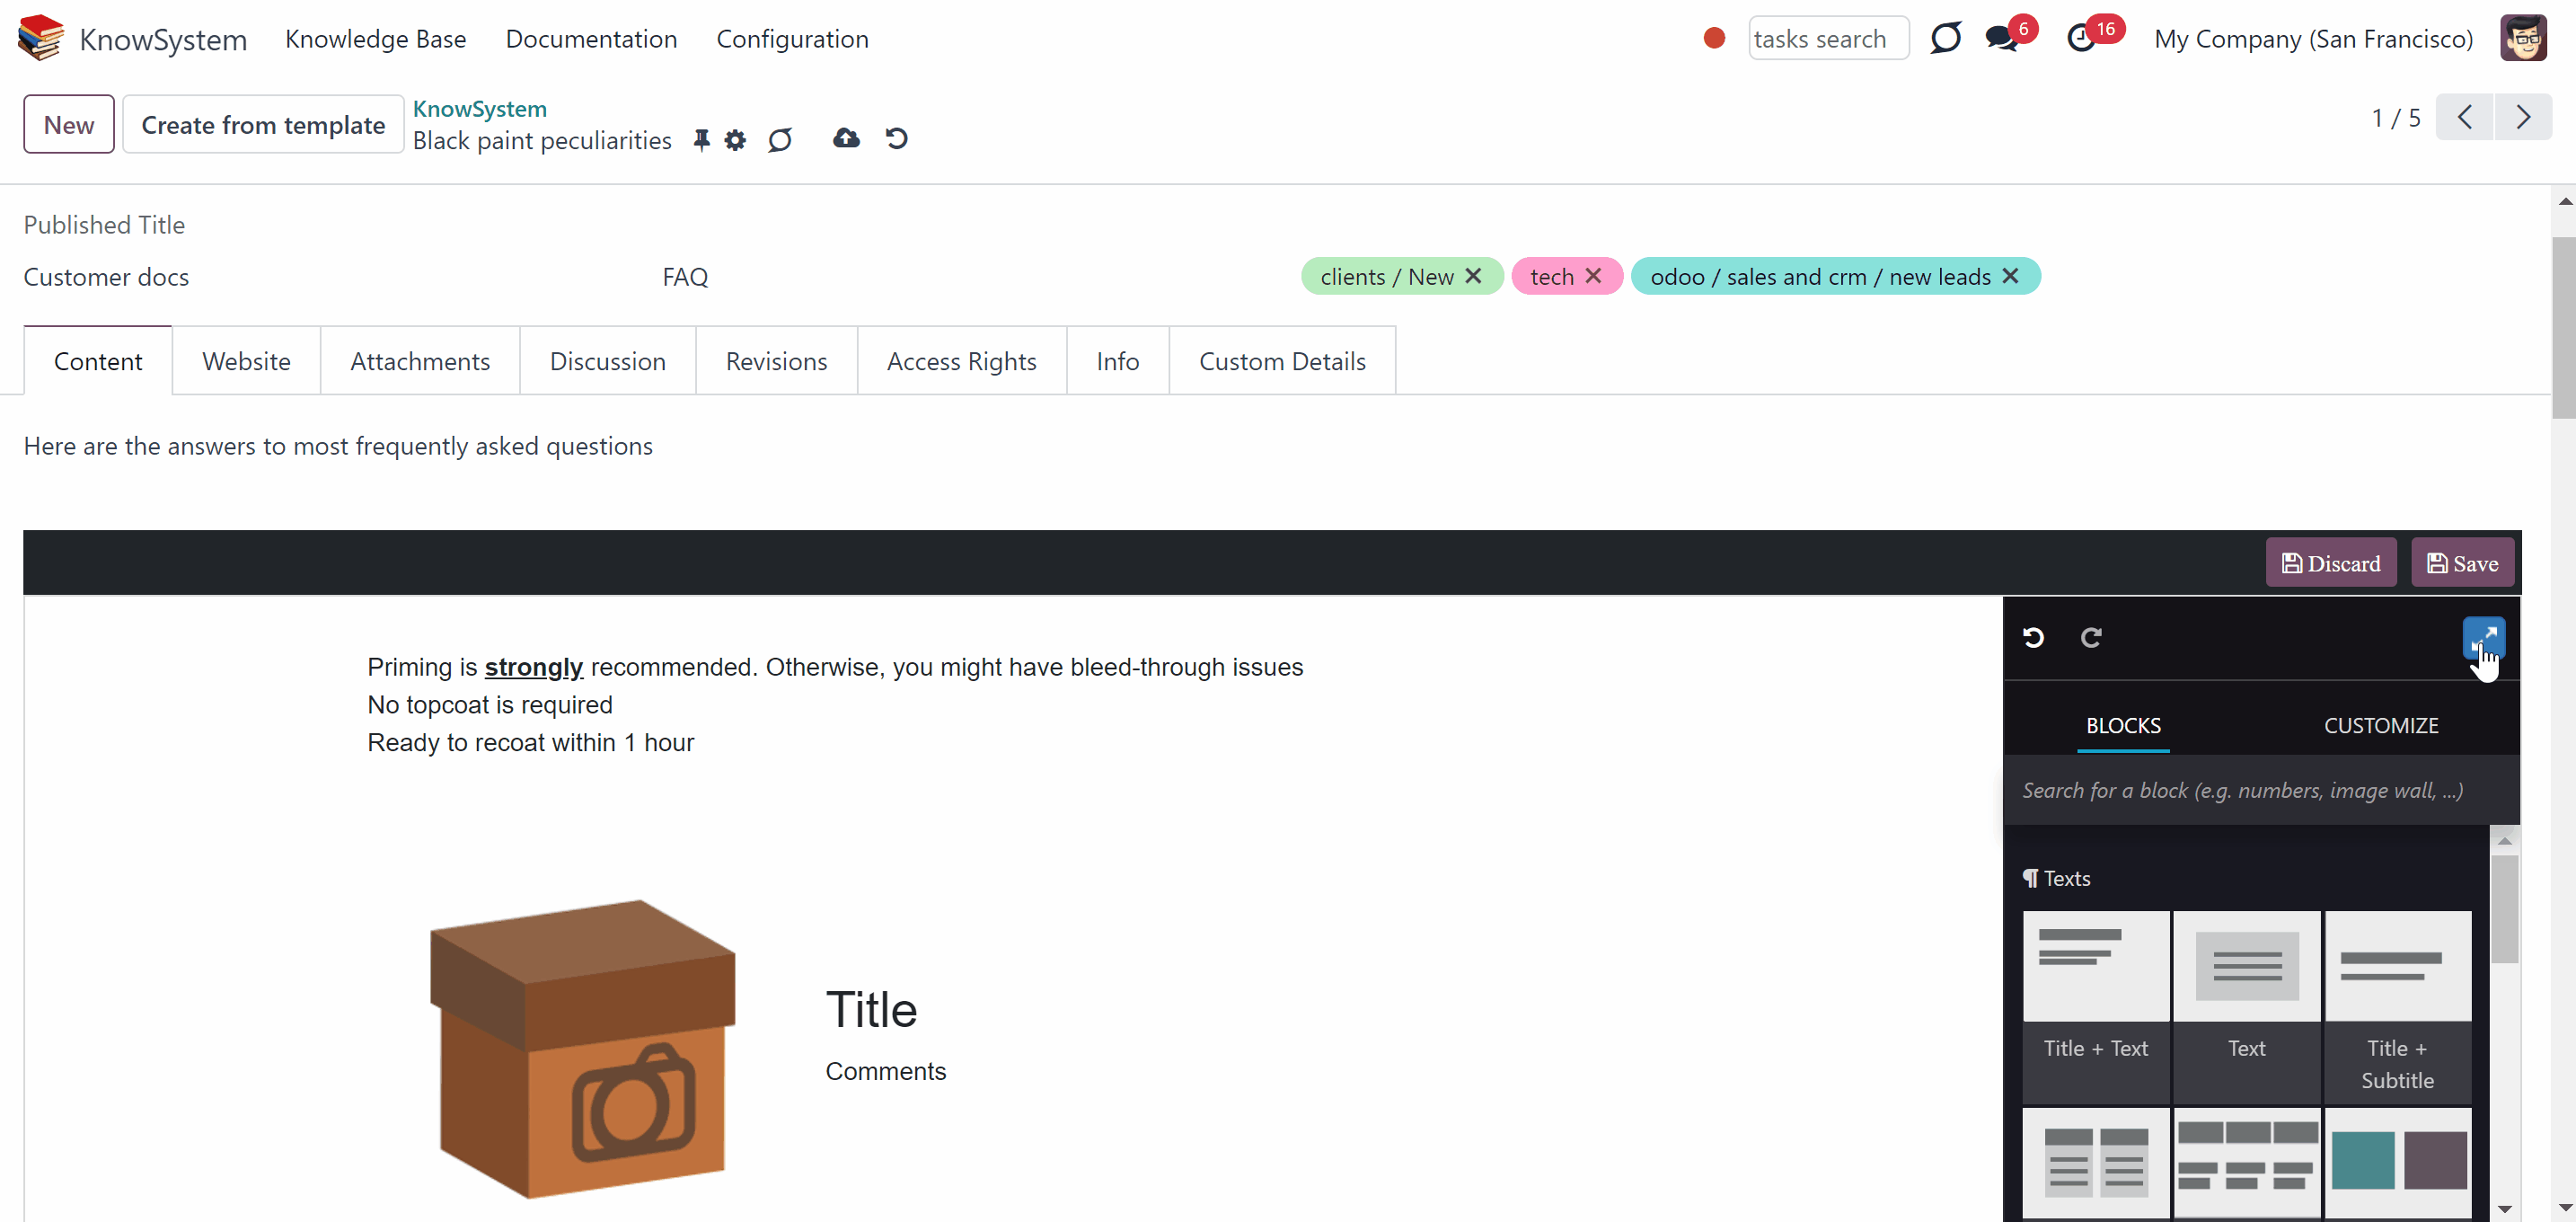
Task: Pin the Black paint peculiarities article
Action: [702, 140]
